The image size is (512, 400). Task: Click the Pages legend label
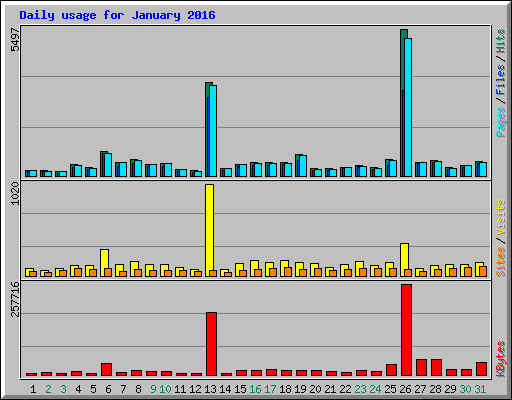(x=500, y=122)
